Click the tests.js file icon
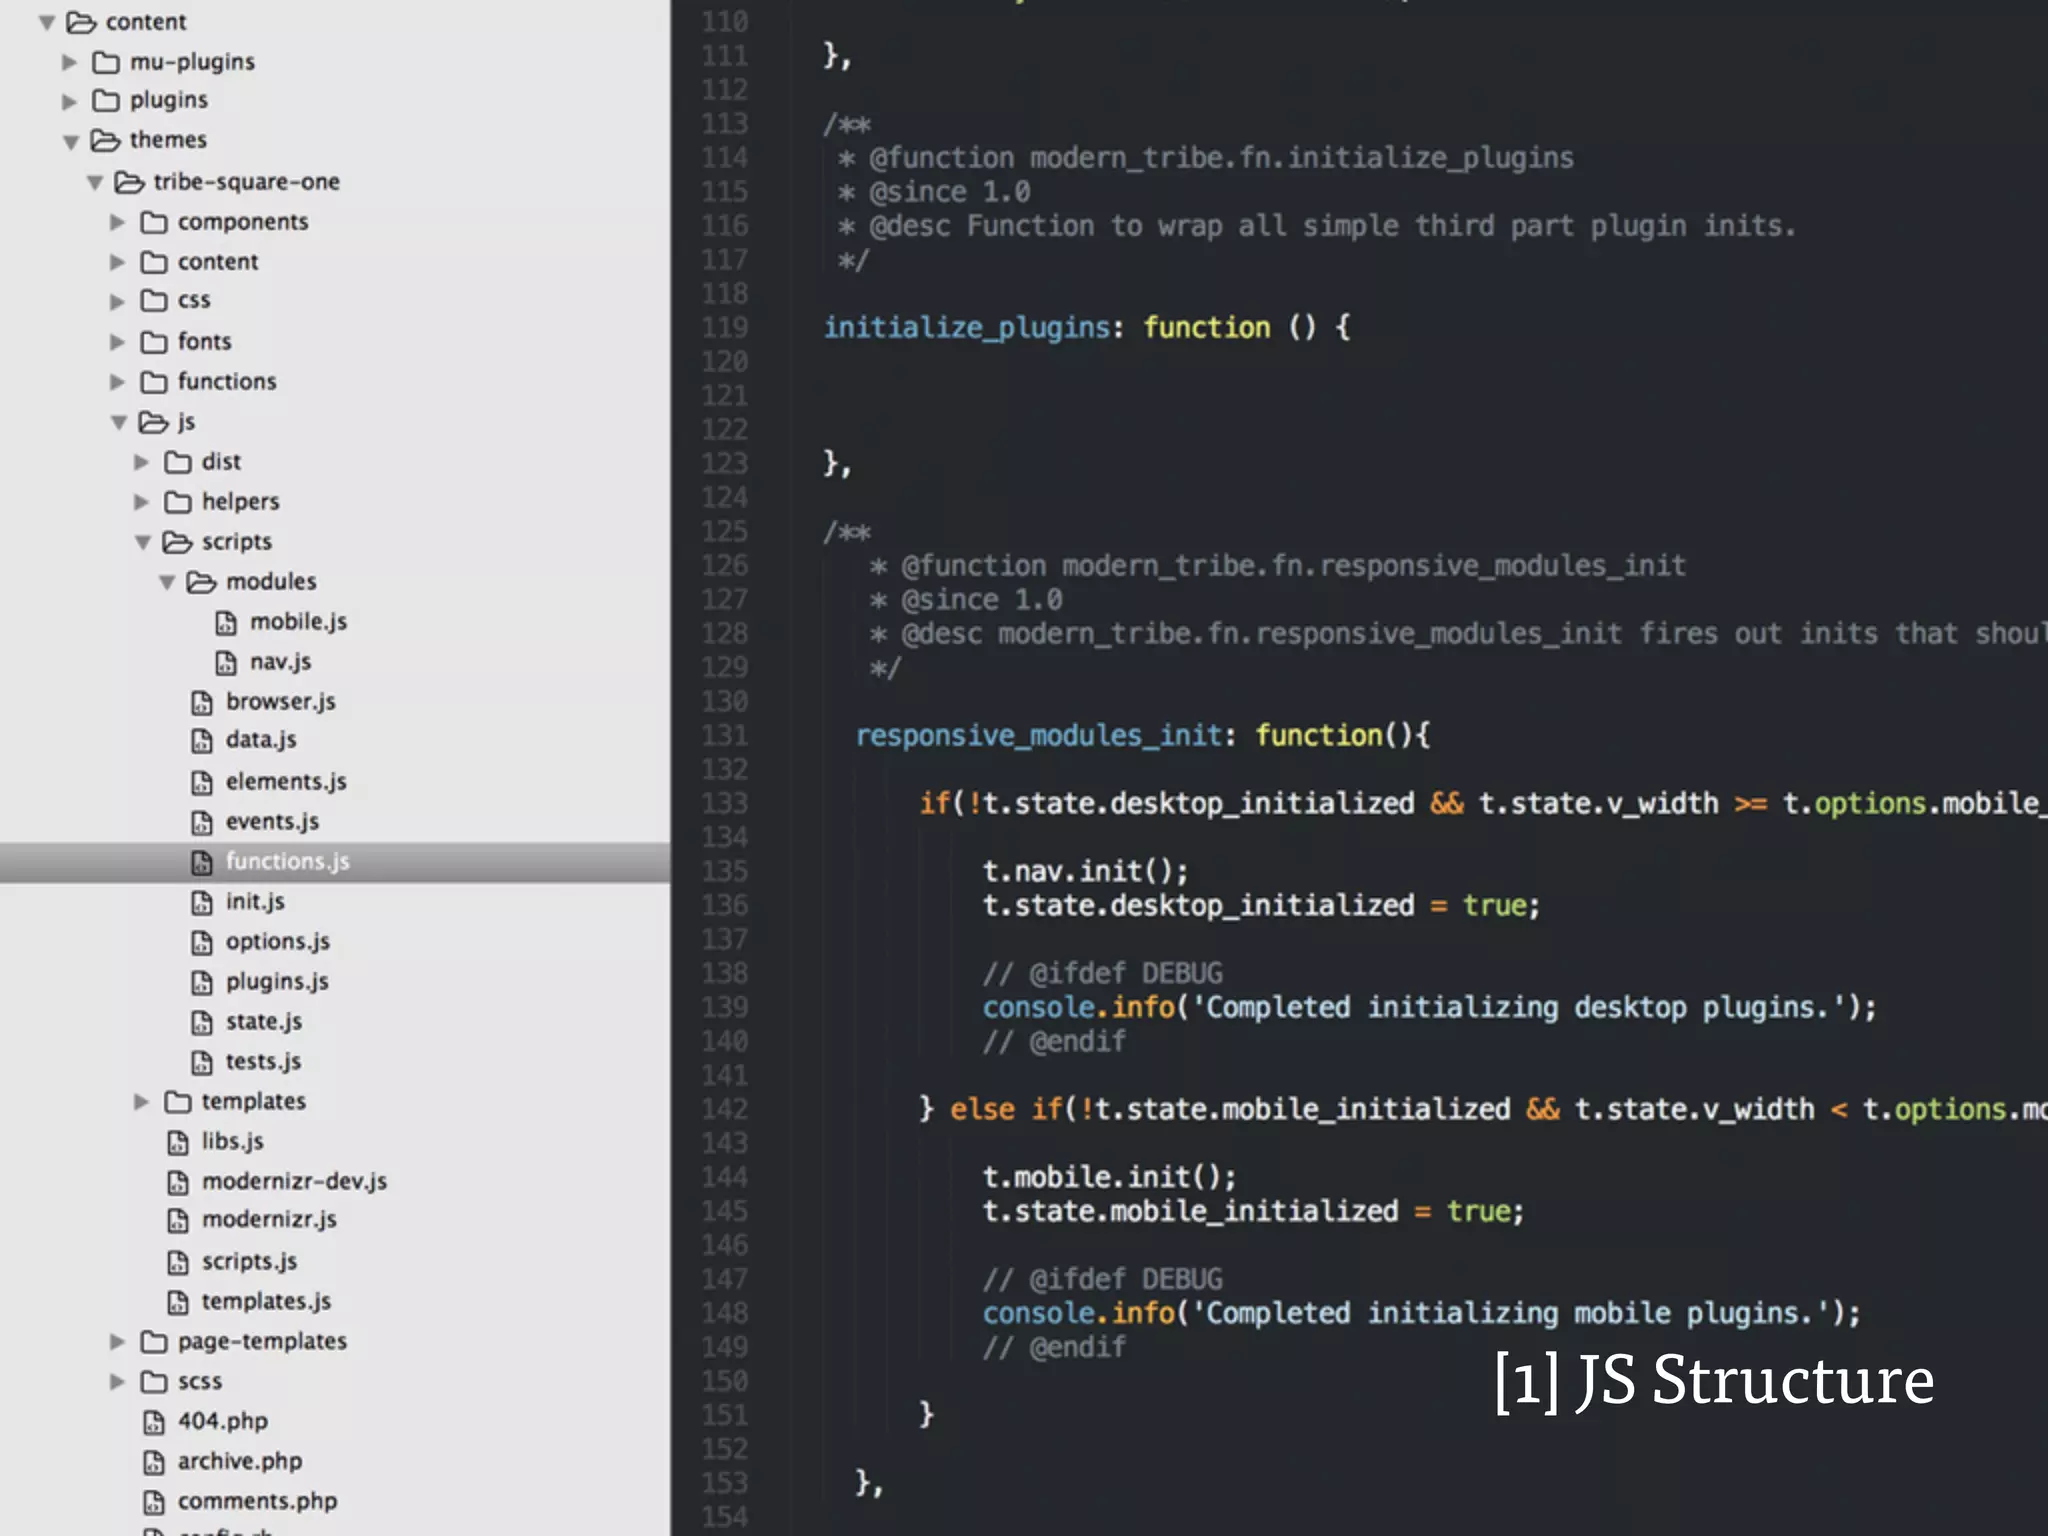Viewport: 2048px width, 1536px height. pos(202,1063)
